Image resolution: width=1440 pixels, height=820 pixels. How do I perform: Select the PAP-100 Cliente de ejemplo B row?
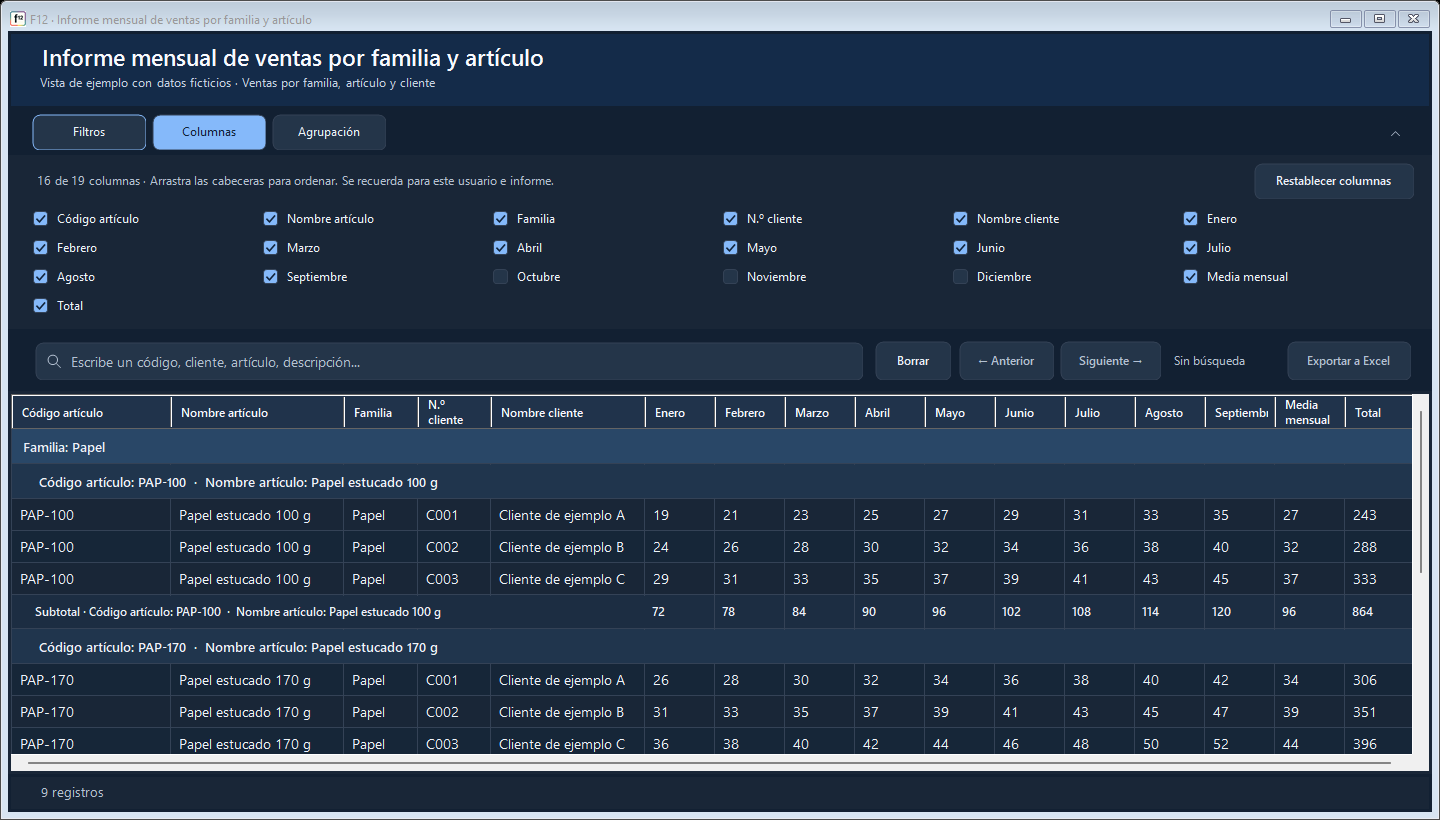[x=712, y=547]
